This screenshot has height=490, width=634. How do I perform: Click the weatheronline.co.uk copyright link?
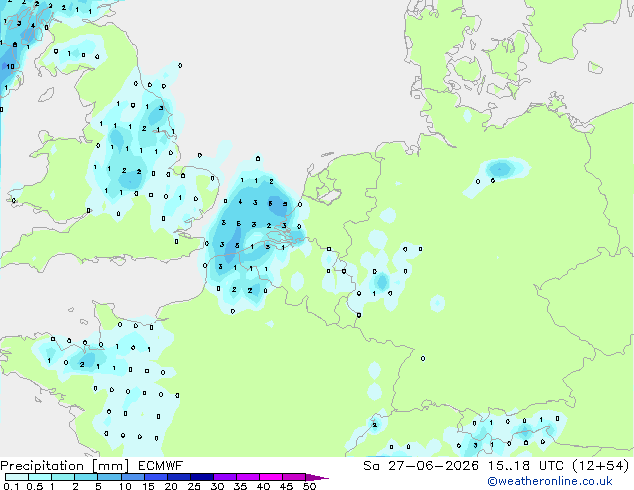(550, 481)
